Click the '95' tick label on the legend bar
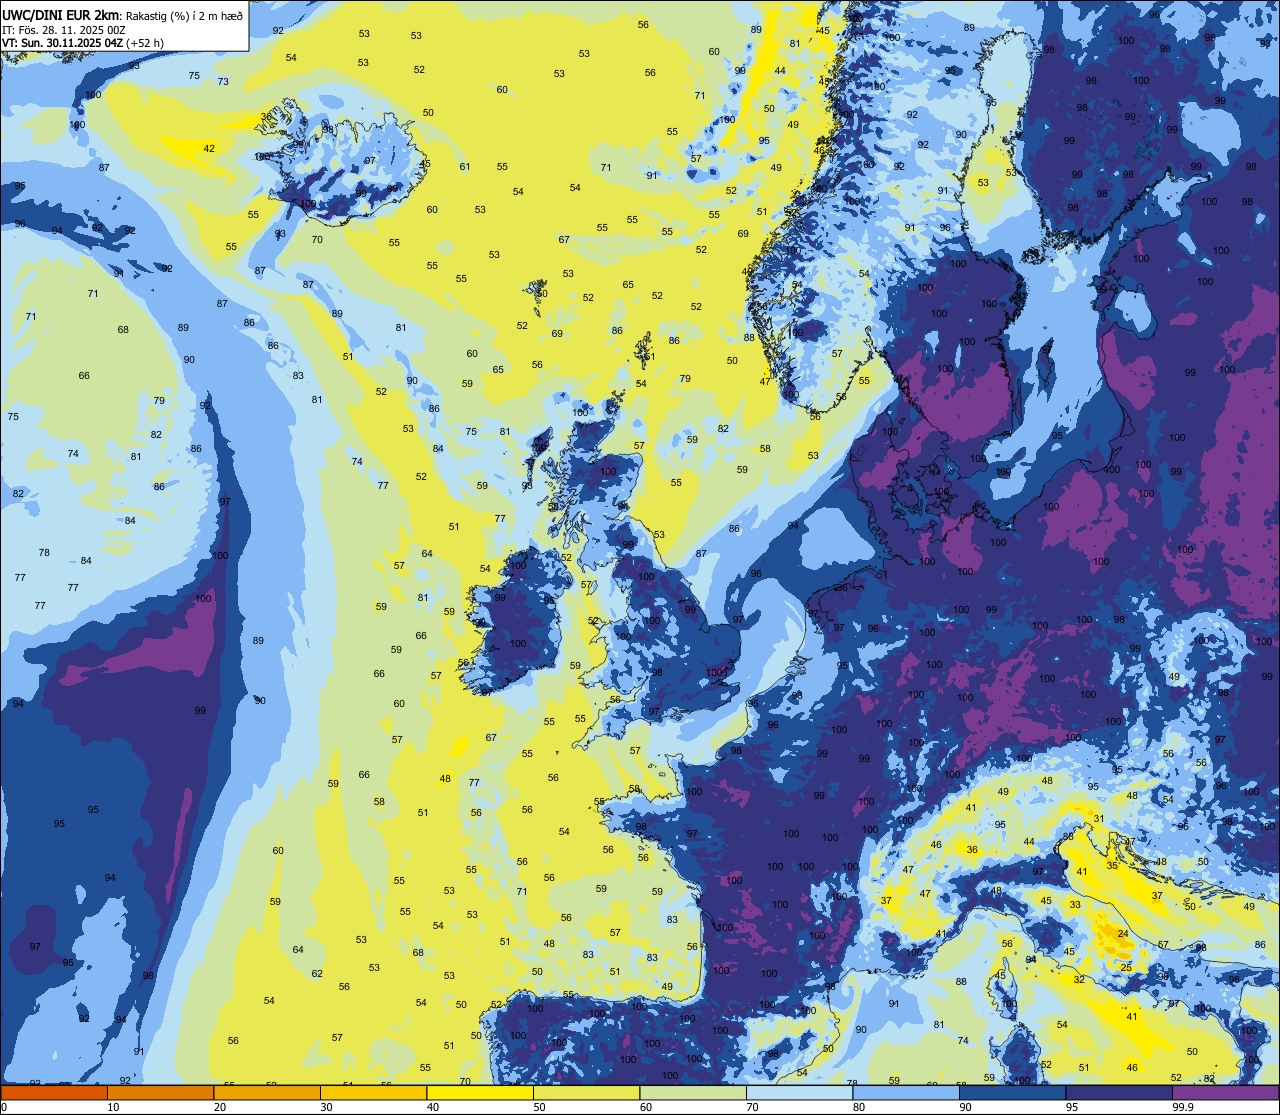The height and width of the screenshot is (1115, 1280). click(x=1073, y=1107)
